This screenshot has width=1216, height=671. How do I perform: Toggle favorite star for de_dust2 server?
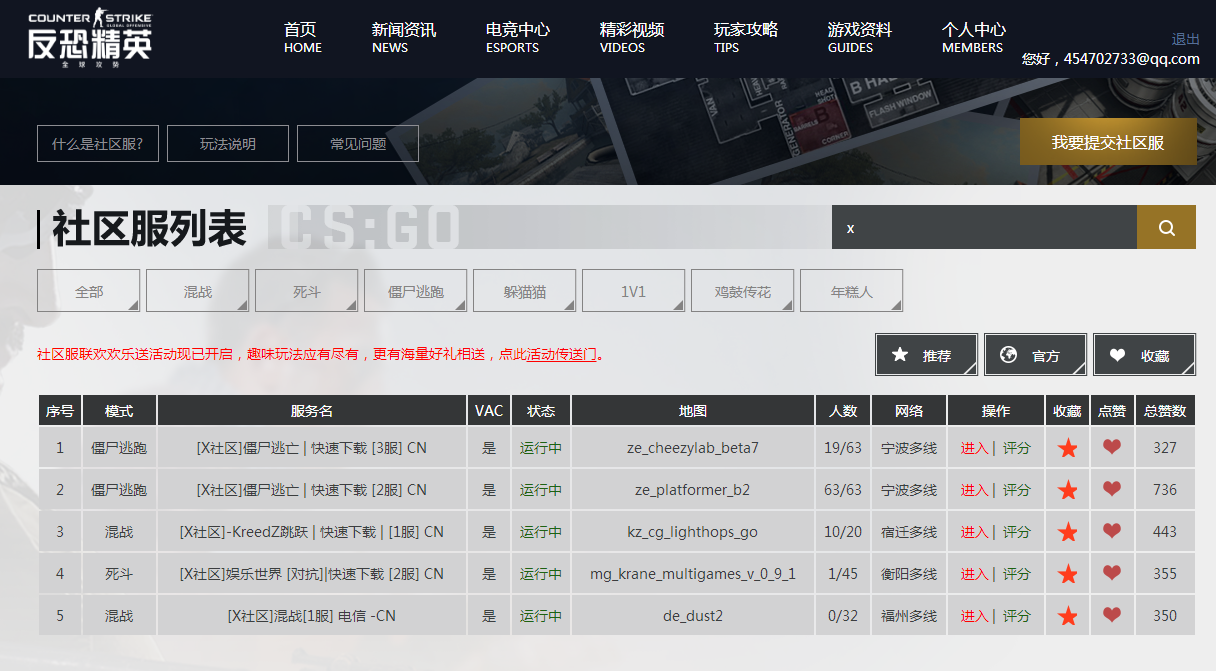click(1067, 615)
